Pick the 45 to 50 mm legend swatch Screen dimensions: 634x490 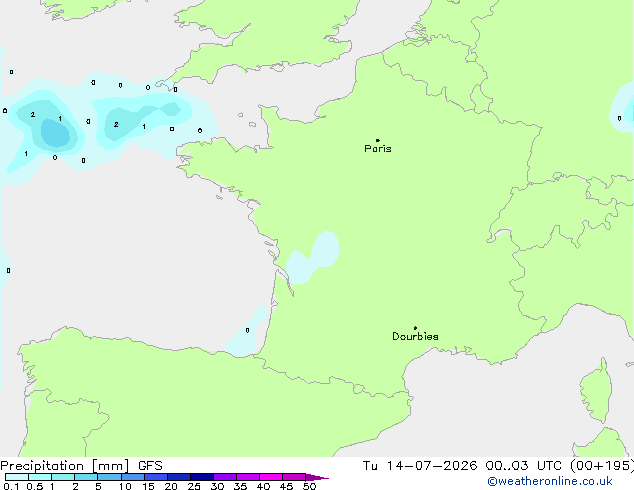pyautogui.click(x=294, y=477)
